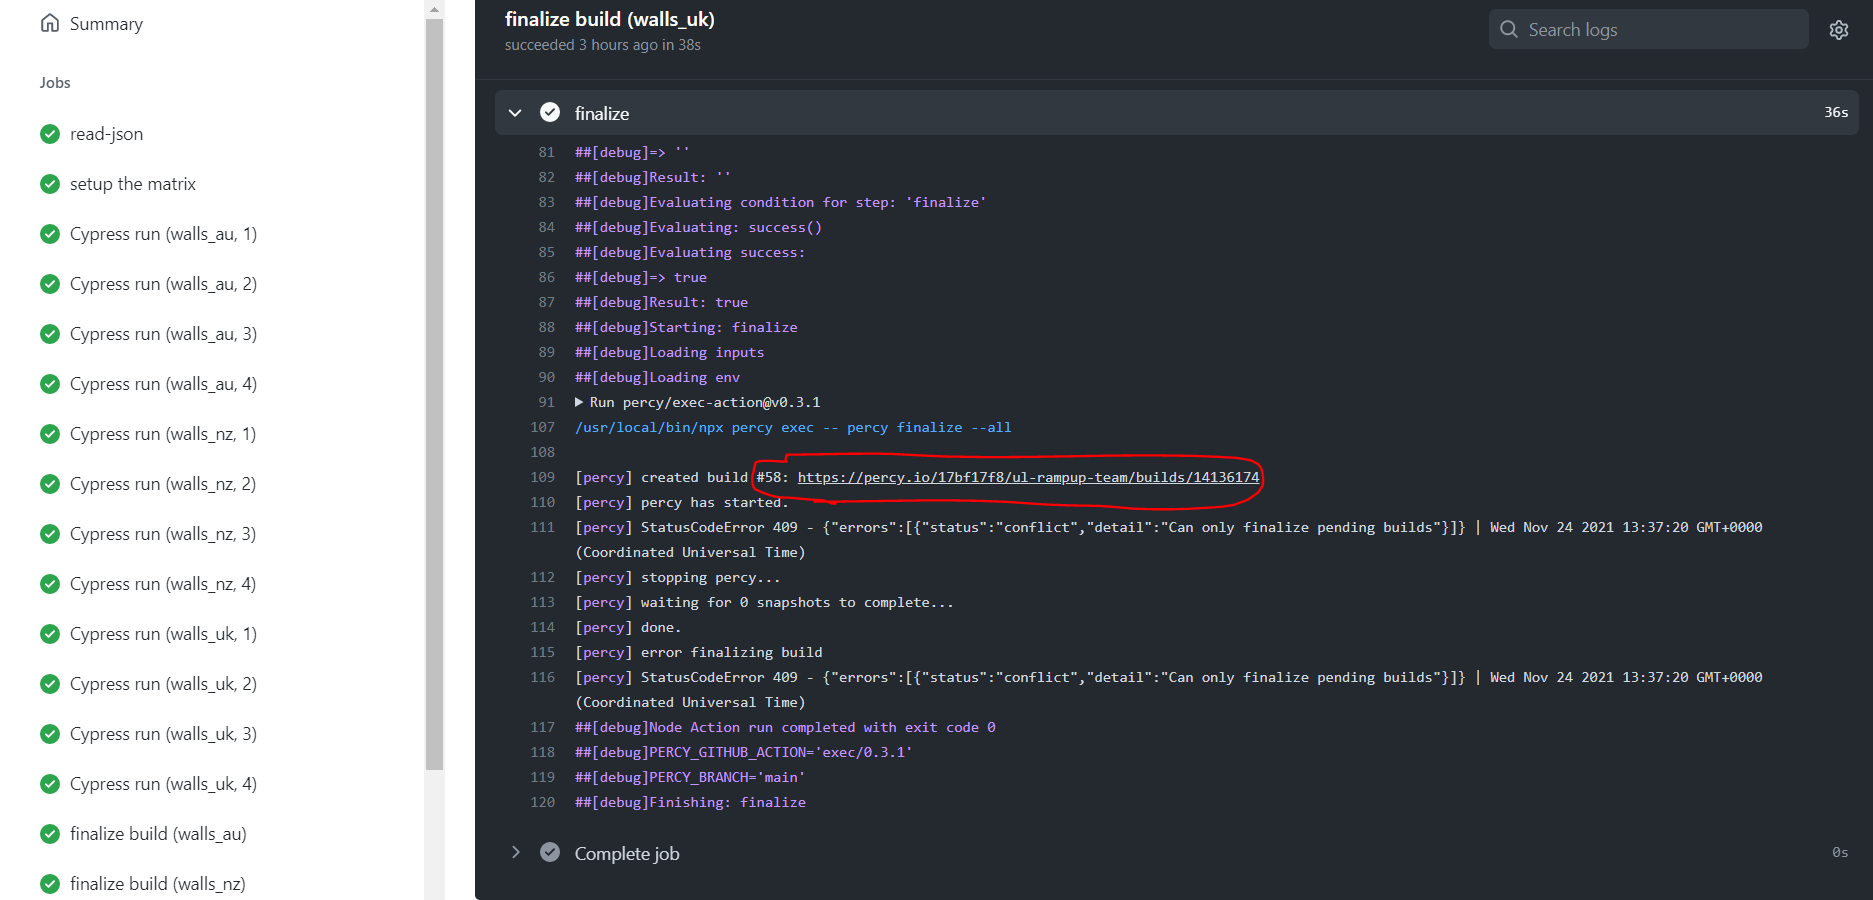The height and width of the screenshot is (900, 1873).
Task: Open job Cypress run (walls_uk, 2)
Action: 163,684
